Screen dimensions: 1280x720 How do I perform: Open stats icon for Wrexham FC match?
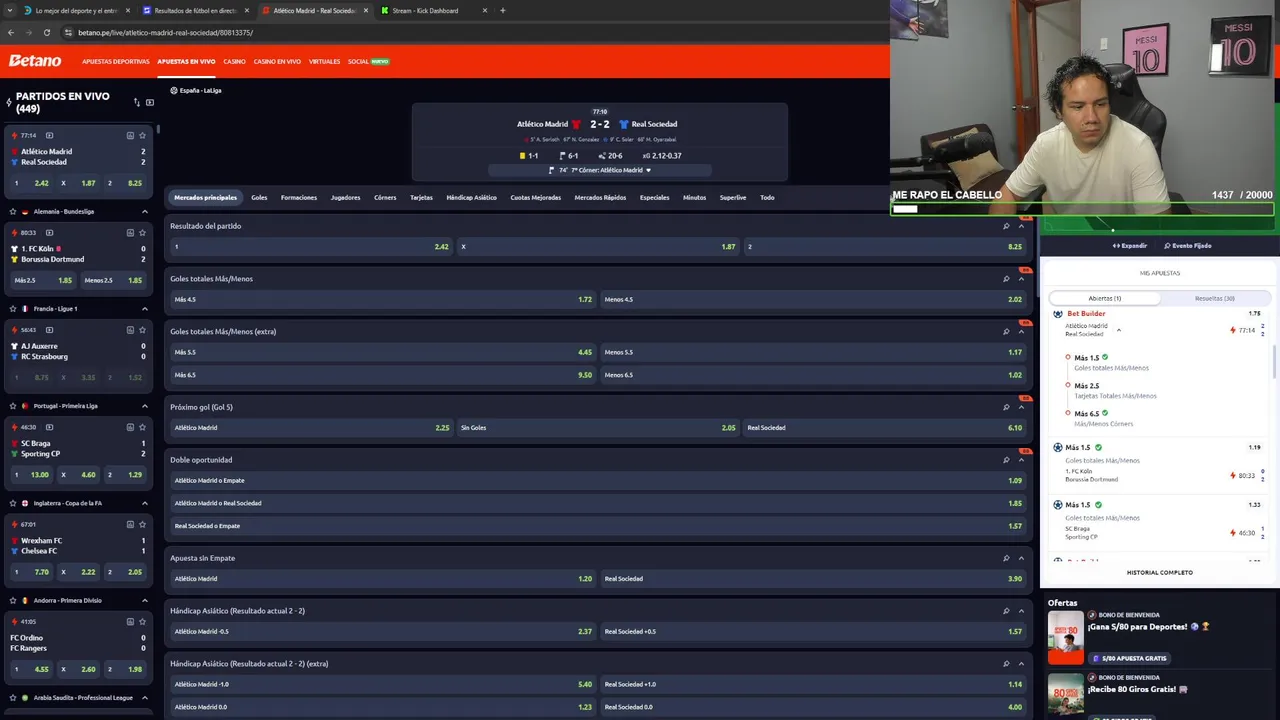(130, 524)
